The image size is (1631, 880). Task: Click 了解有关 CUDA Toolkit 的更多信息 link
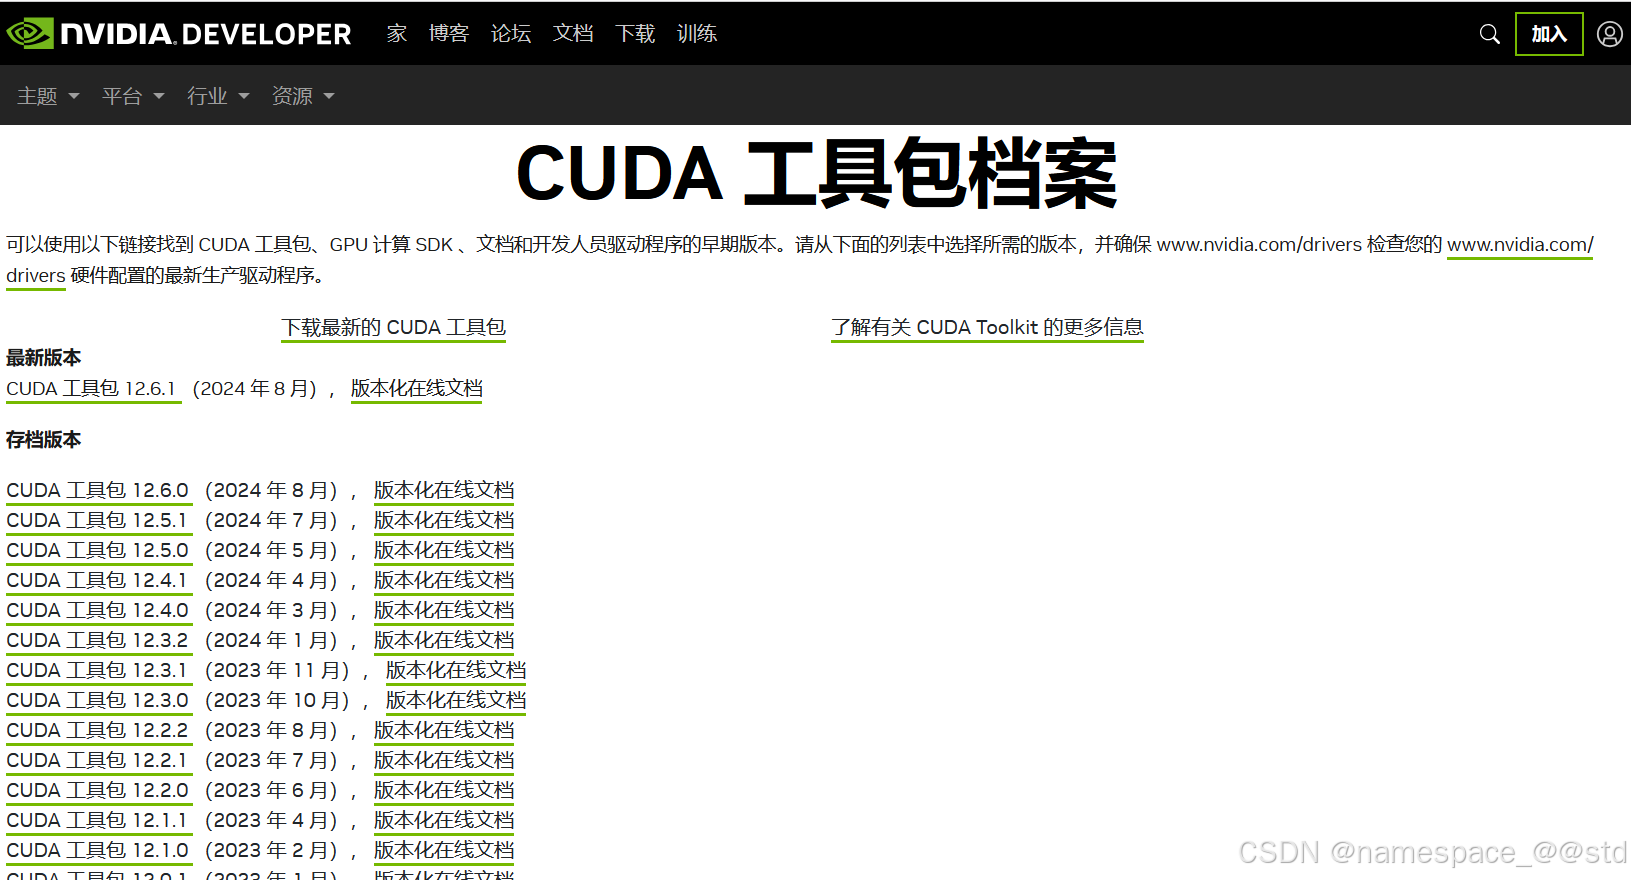point(987,328)
